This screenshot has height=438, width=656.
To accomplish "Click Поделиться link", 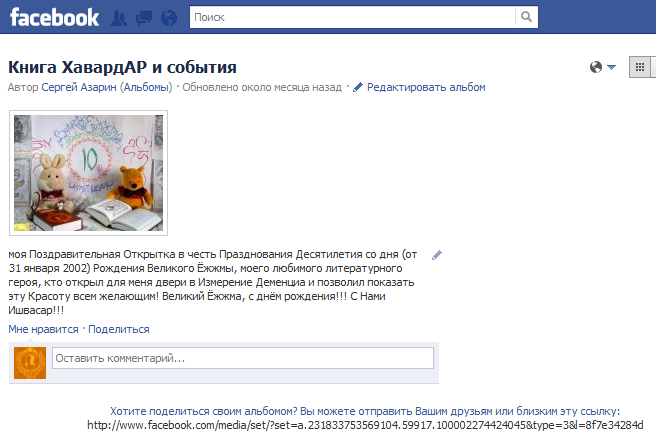I will point(119,329).
